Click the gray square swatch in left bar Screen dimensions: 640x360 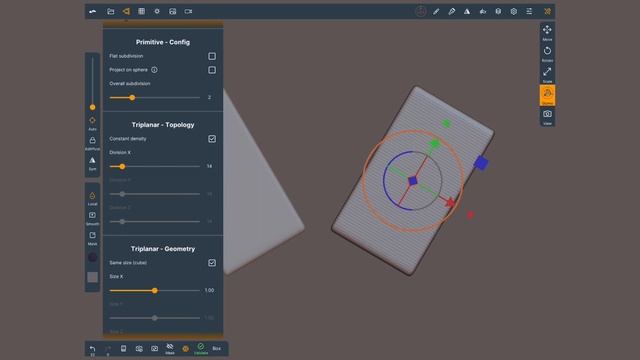(x=93, y=277)
